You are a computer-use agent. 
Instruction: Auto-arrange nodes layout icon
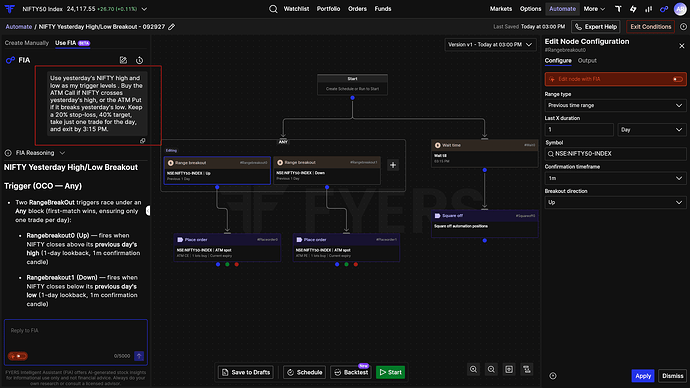527,370
